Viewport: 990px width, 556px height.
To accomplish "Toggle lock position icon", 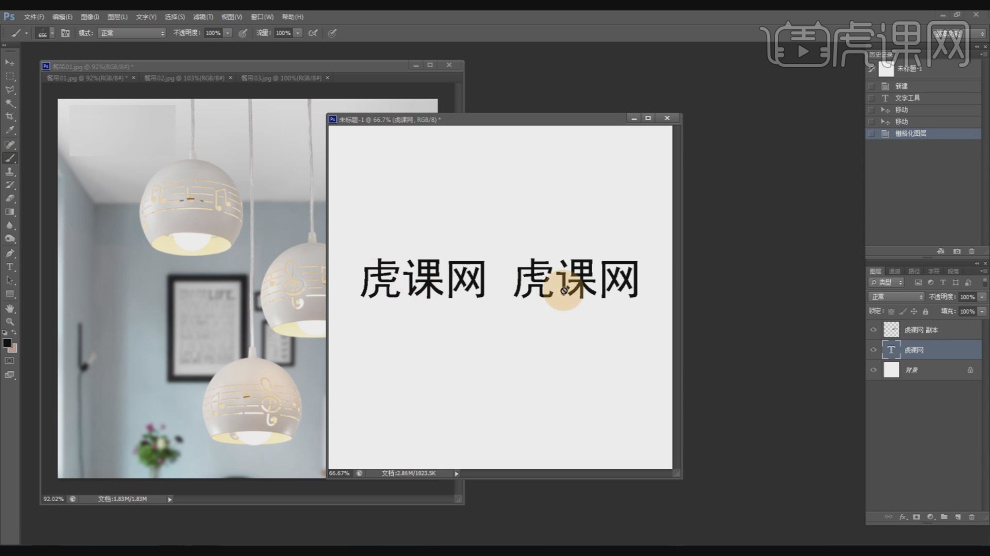I will click(914, 312).
